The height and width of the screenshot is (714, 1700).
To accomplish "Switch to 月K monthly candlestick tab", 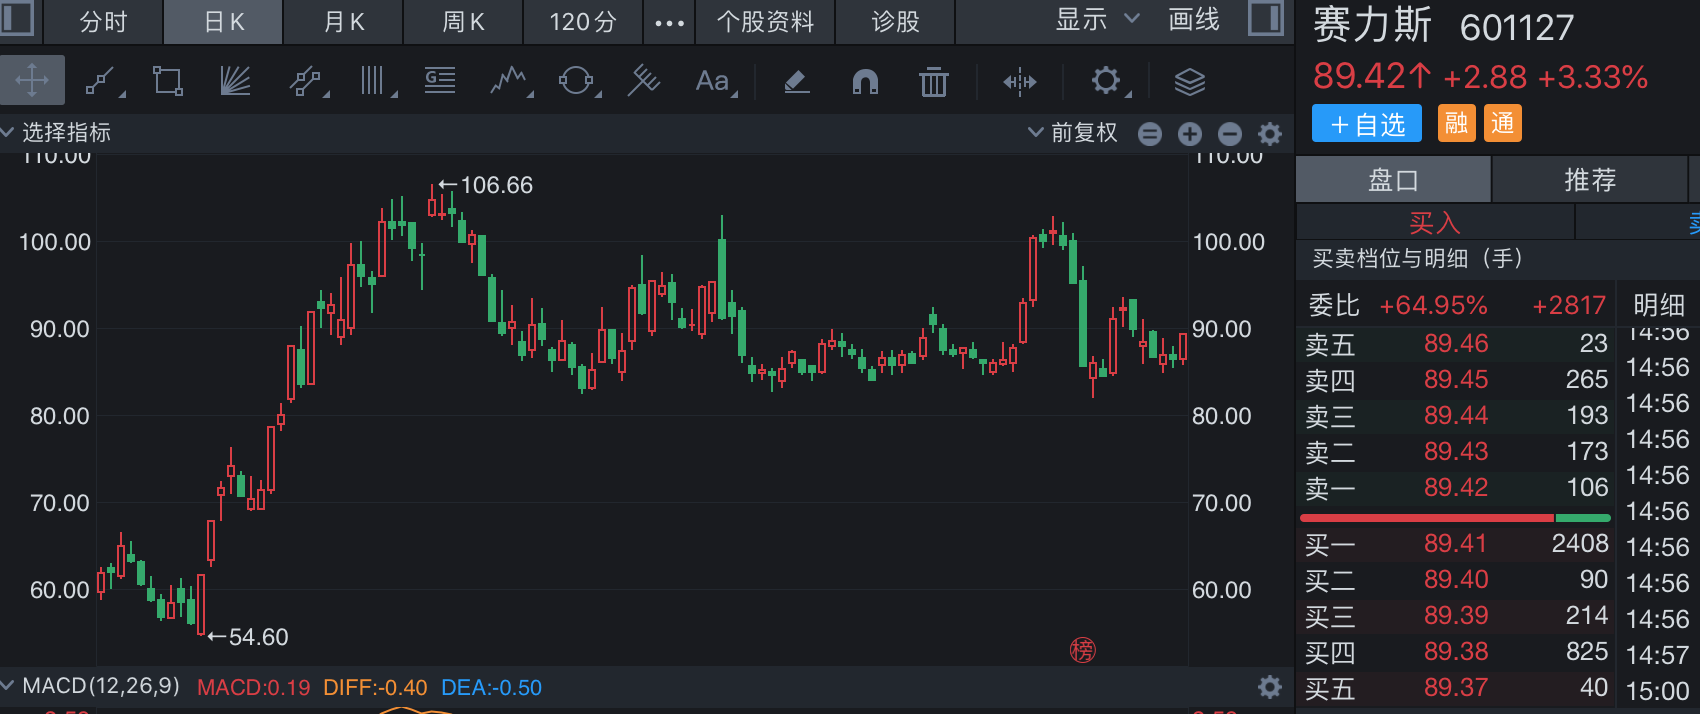I will (344, 22).
